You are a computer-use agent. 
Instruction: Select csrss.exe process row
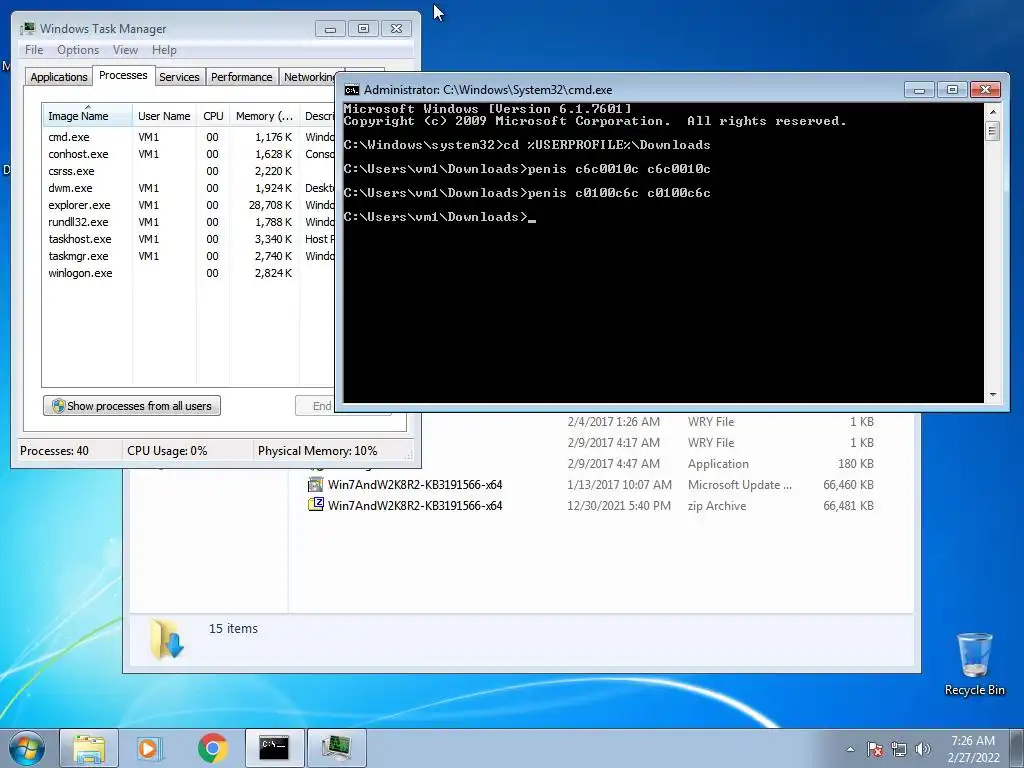pyautogui.click(x=188, y=171)
